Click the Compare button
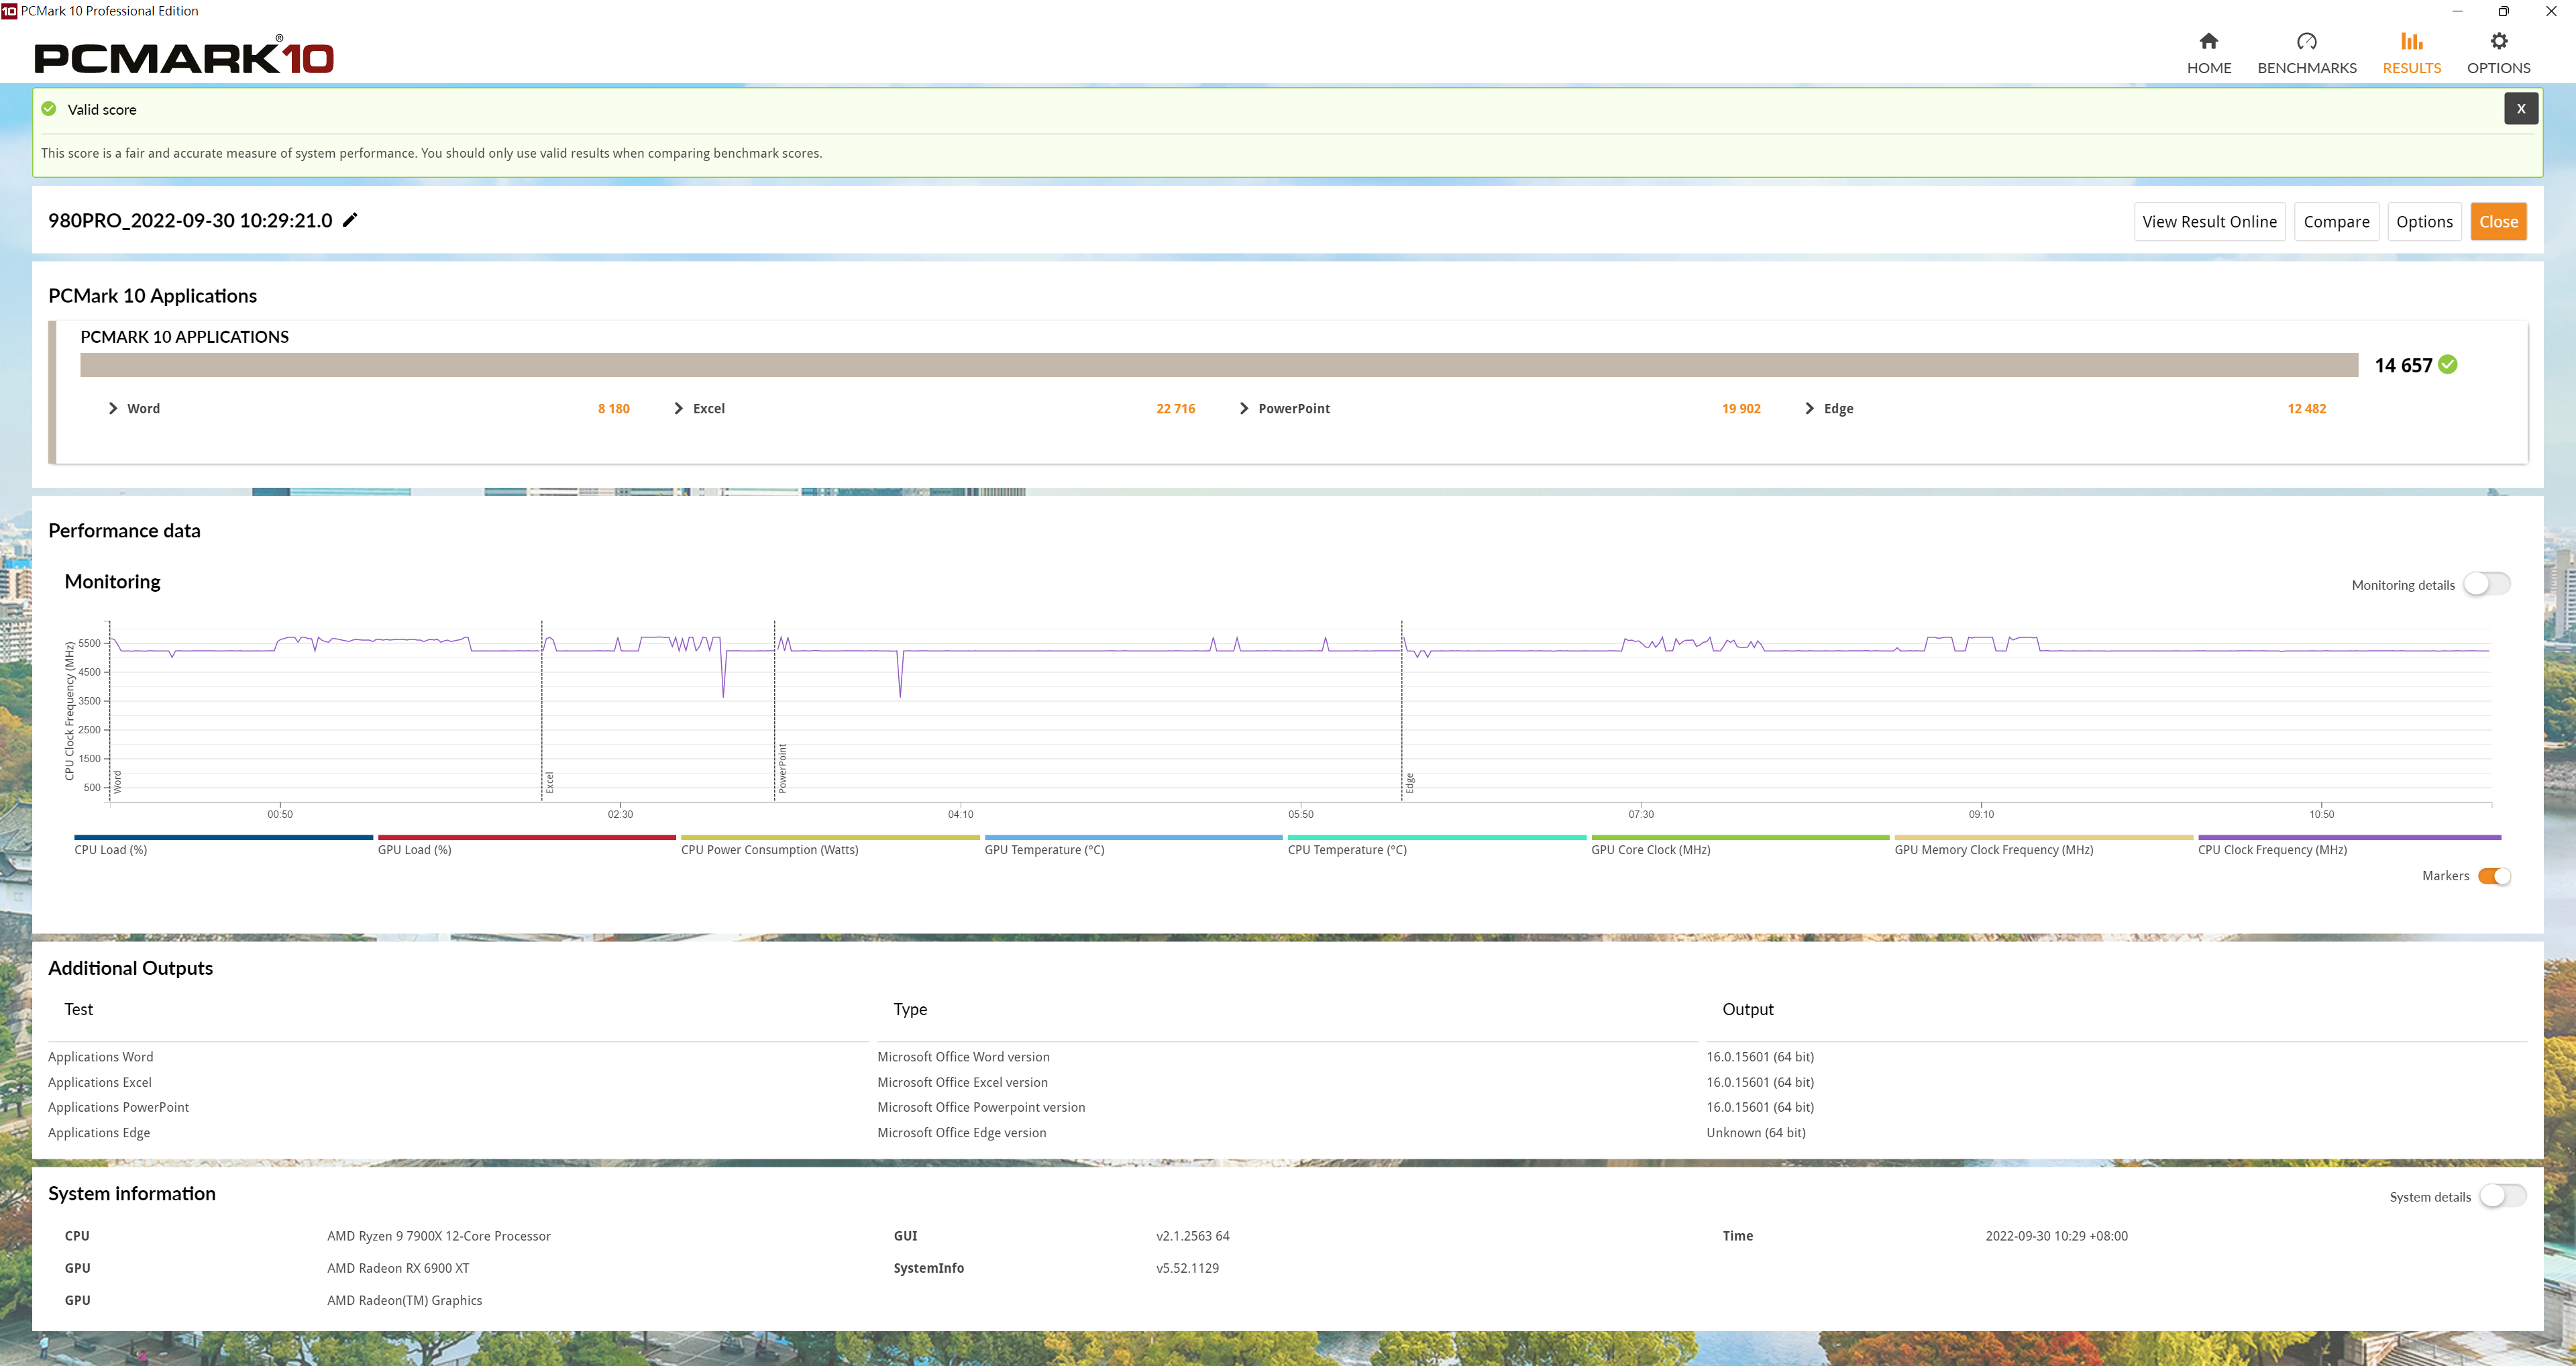The image size is (2576, 1366). pos(2336,222)
